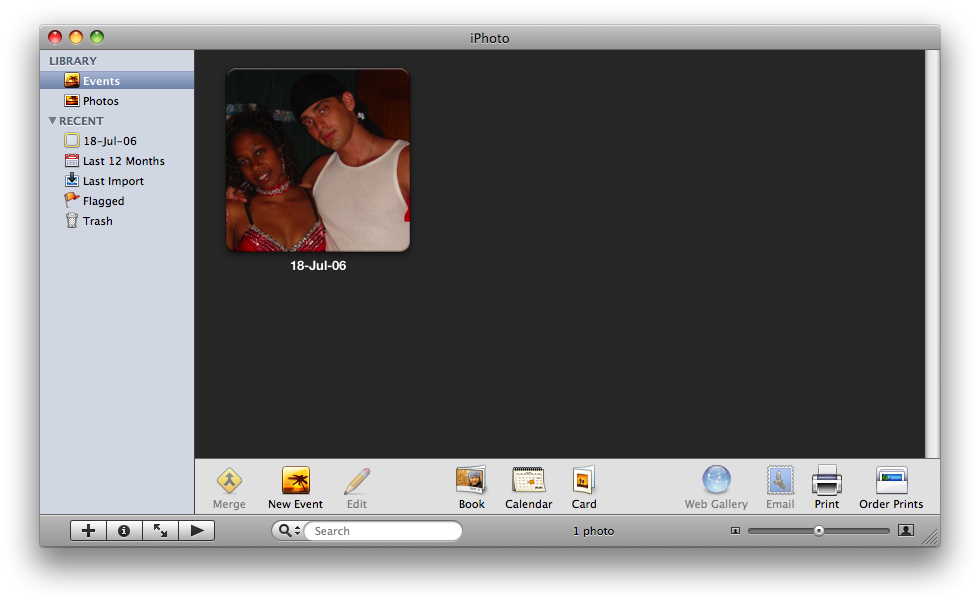Open Last 12 Months in sidebar
The image size is (980, 602).
coord(123,161)
